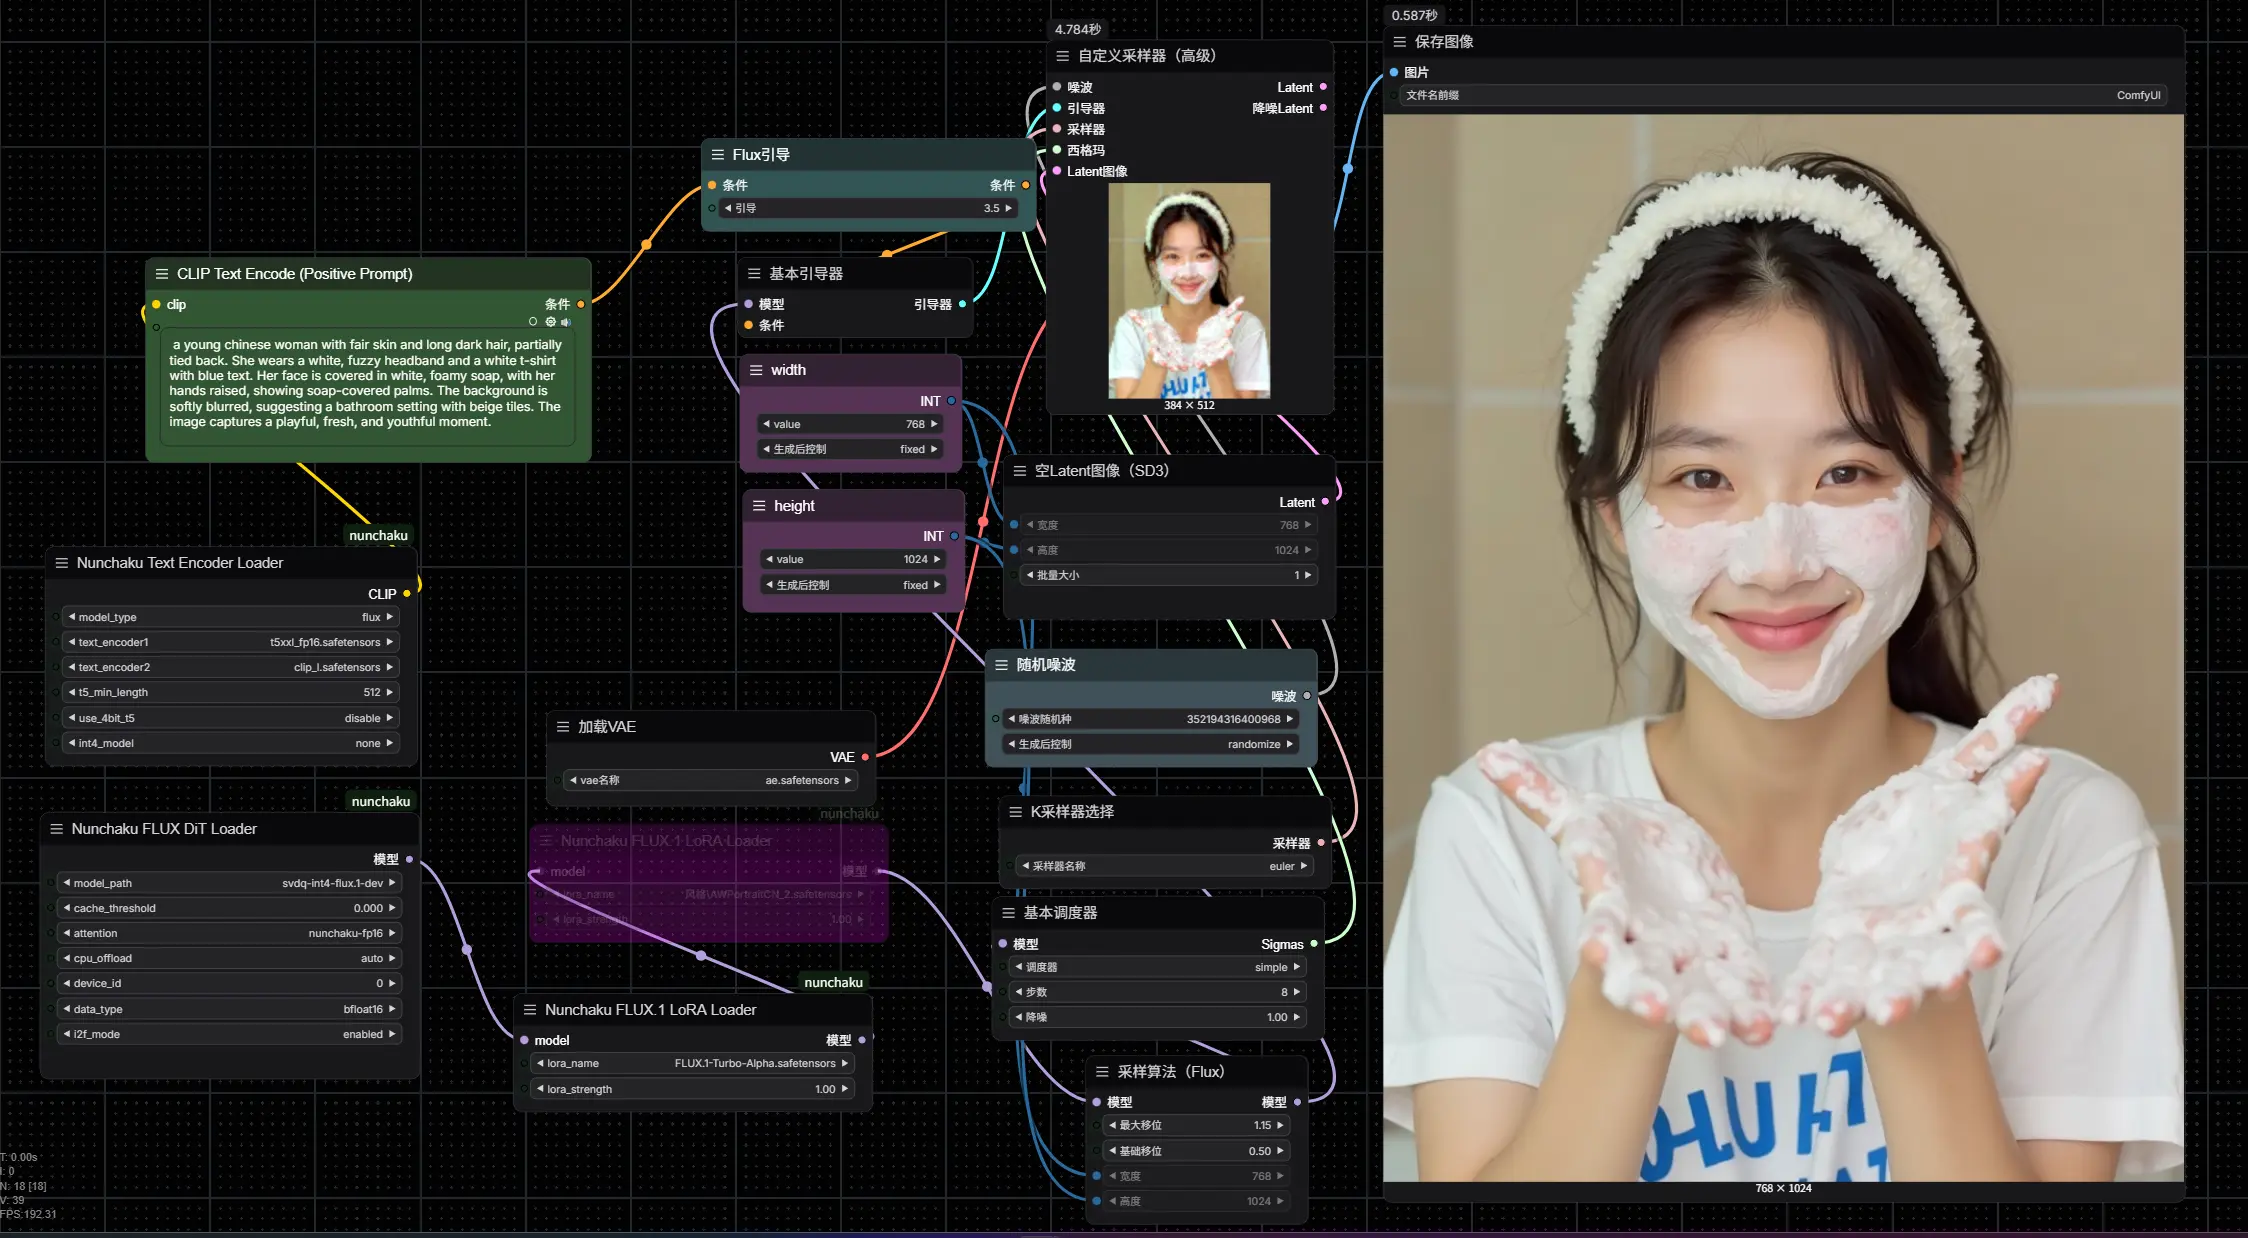Click the 4.784秒 timing label above the sampler
Image resolution: width=2248 pixels, height=1238 pixels.
point(1077,30)
